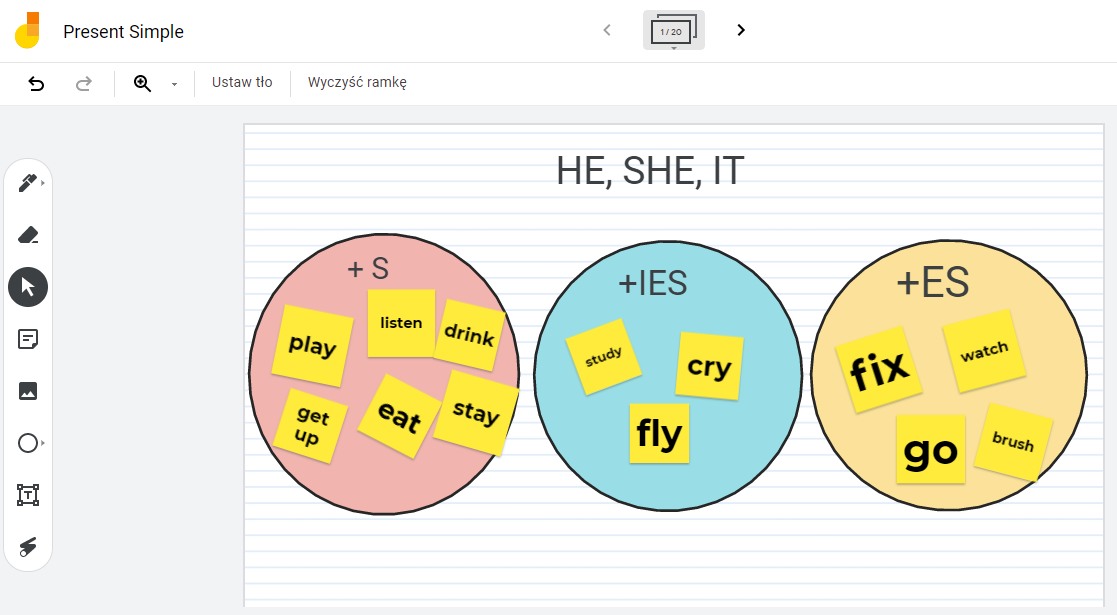Viewport: 1117px width, 615px height.
Task: Click the 'Present Simple' jam title
Action: click(x=123, y=31)
